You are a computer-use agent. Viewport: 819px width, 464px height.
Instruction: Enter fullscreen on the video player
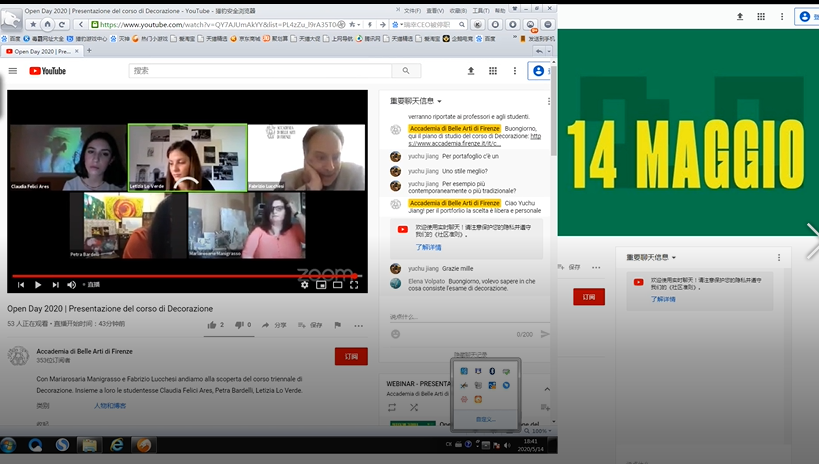point(354,285)
